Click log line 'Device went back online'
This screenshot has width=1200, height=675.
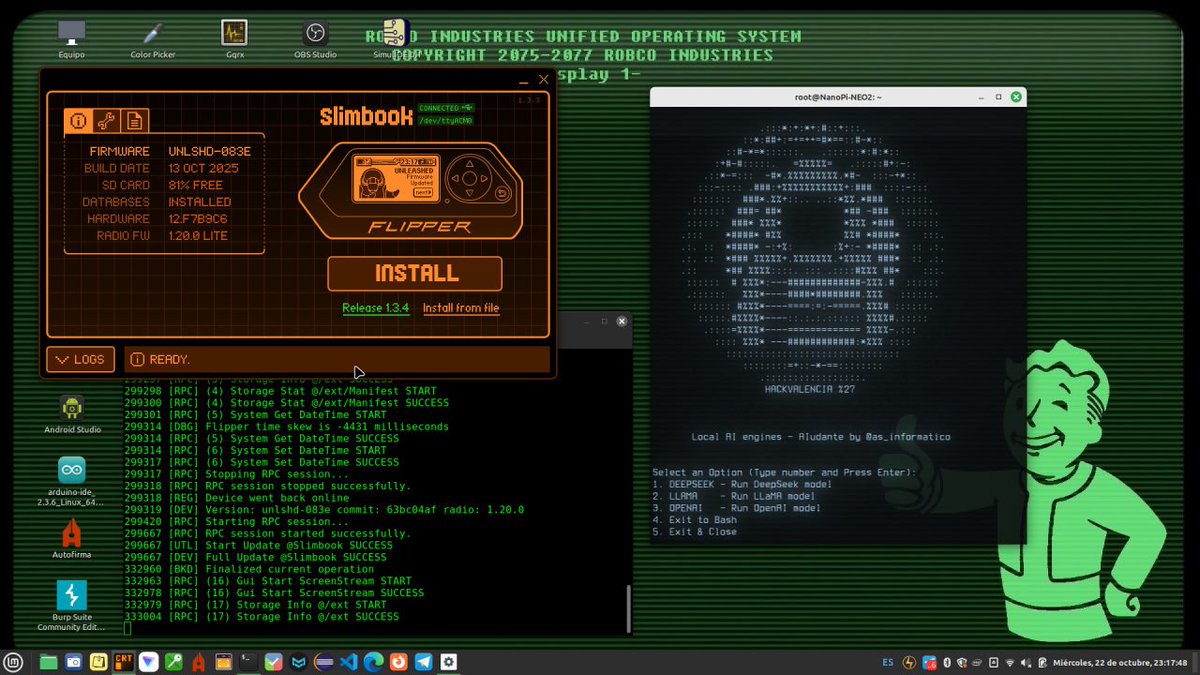click(x=237, y=497)
